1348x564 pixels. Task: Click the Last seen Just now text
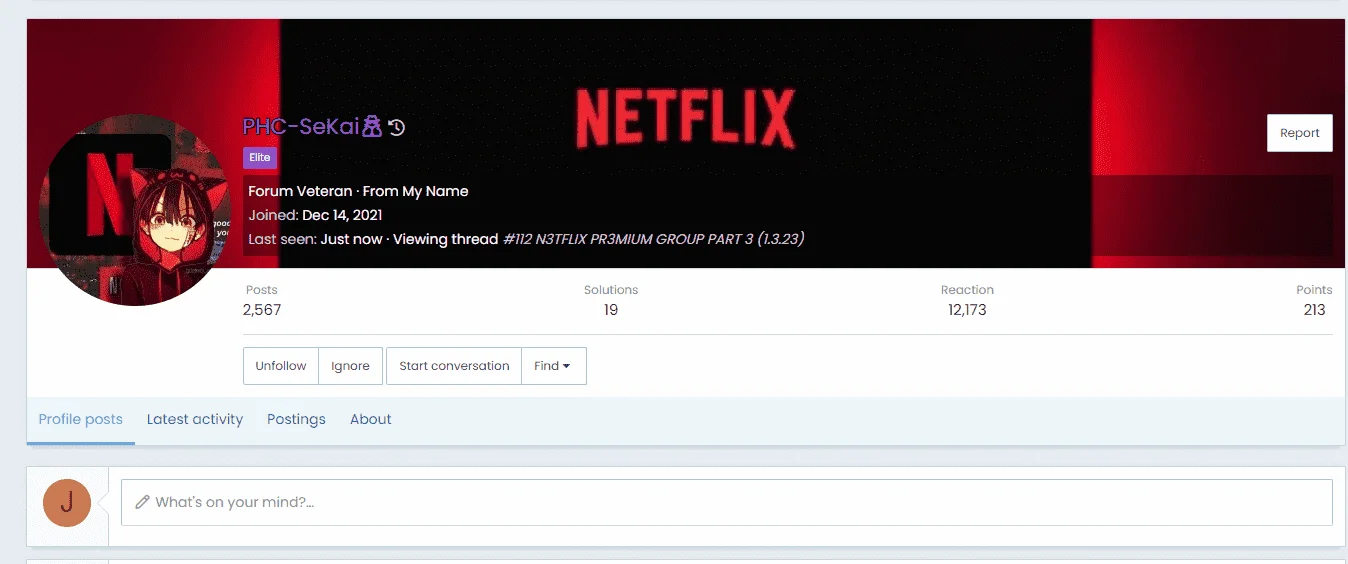point(351,239)
